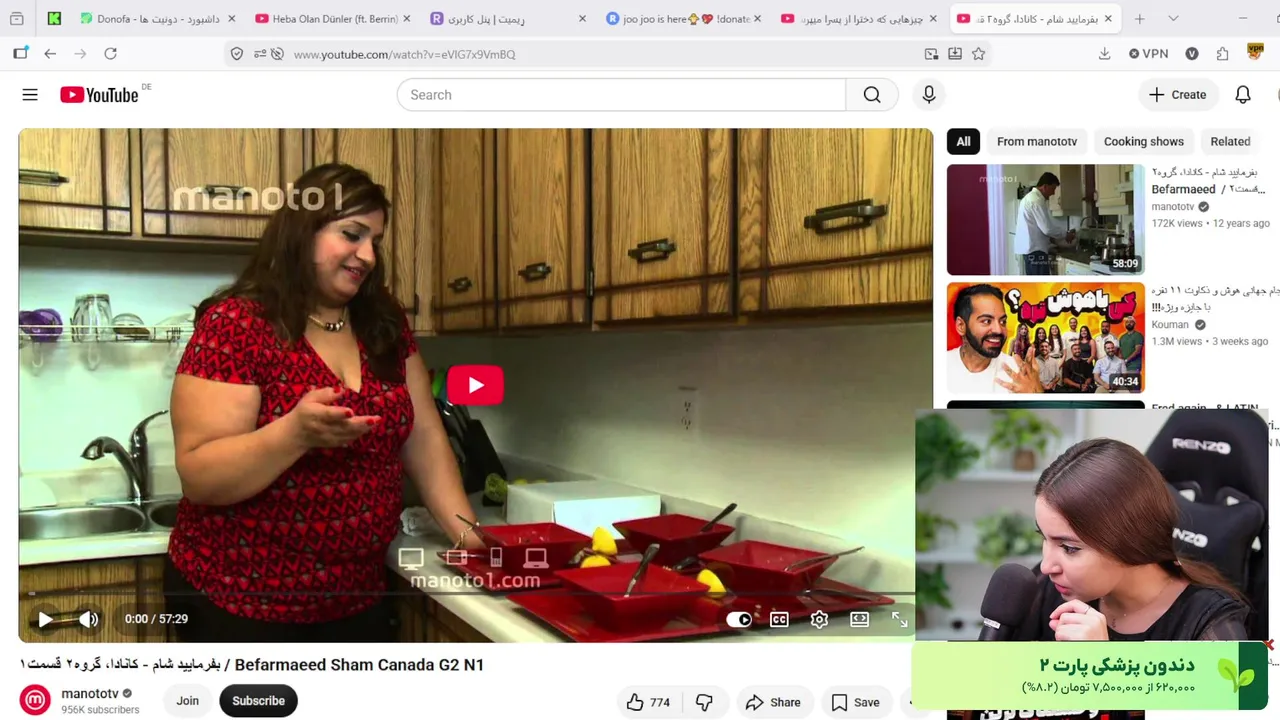
Task: Open the sidebar panel icon by the back button
Action: 20,54
